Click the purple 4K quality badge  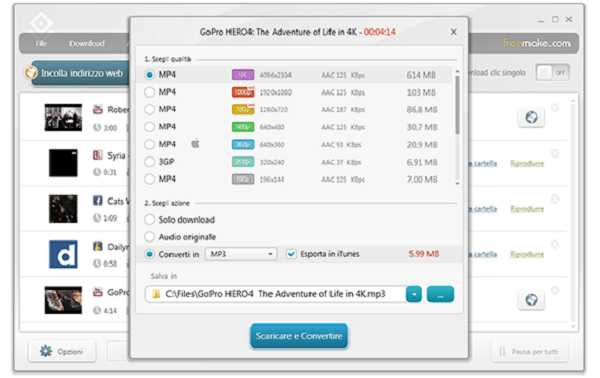(x=243, y=75)
